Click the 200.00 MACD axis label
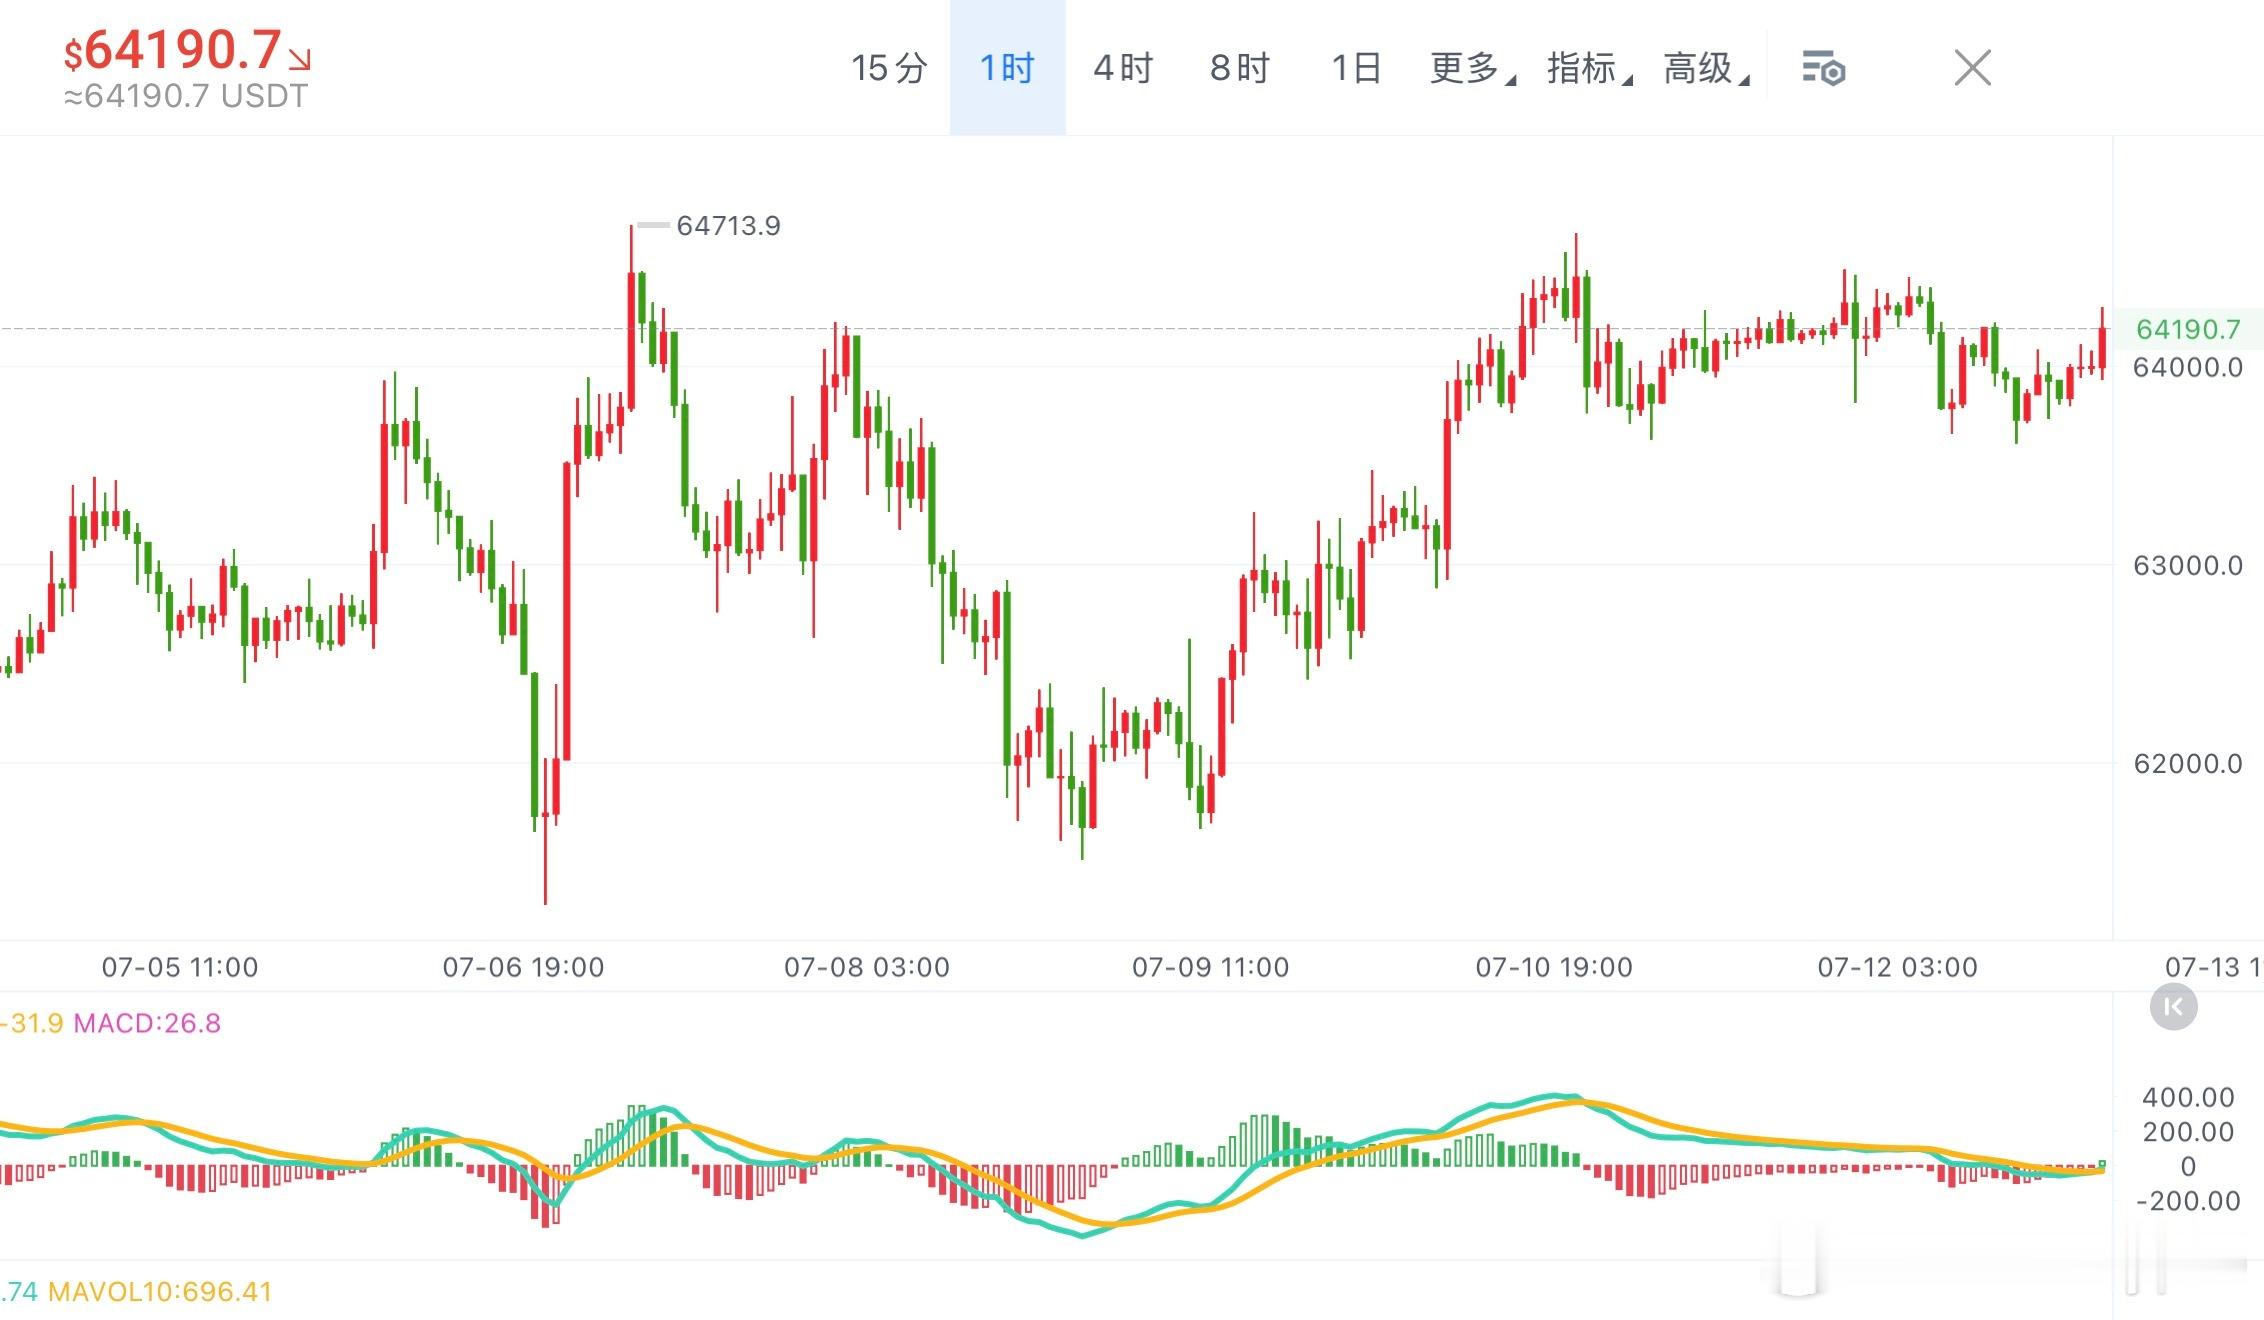The image size is (2264, 1320). [x=2188, y=1132]
